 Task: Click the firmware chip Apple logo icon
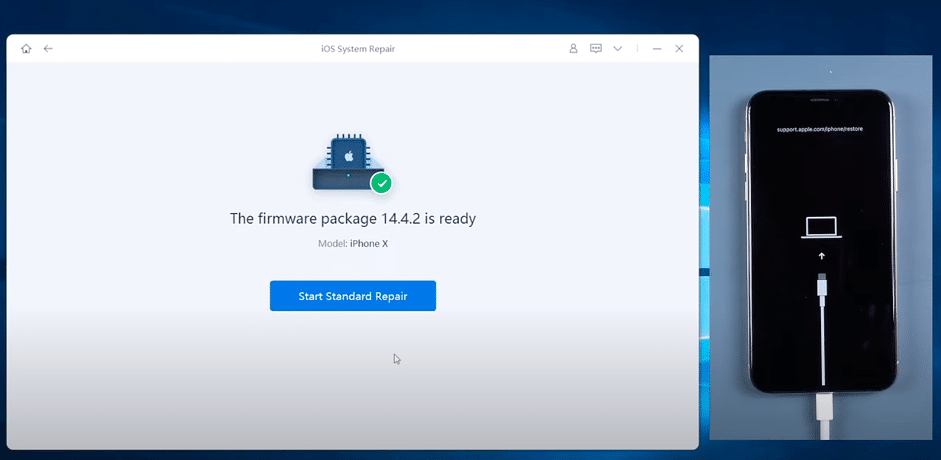(x=348, y=158)
